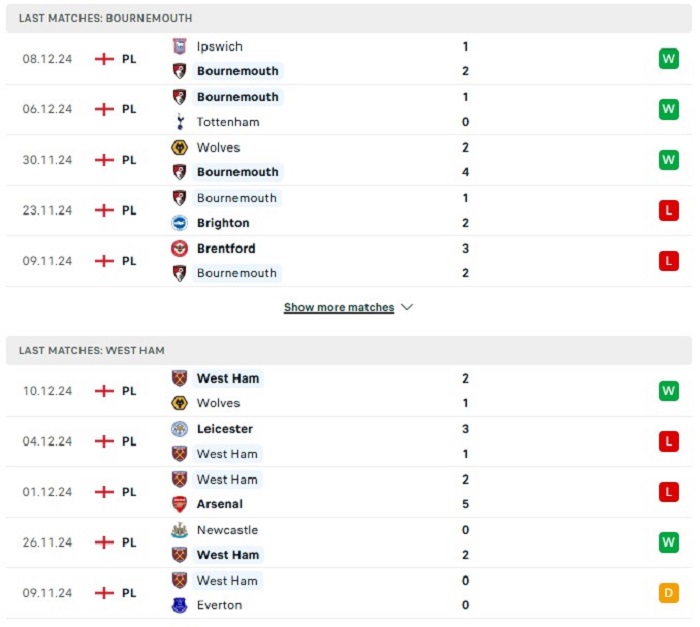Select the Last Matches: West Ham header
The height and width of the screenshot is (627, 700).
[x=349, y=351]
